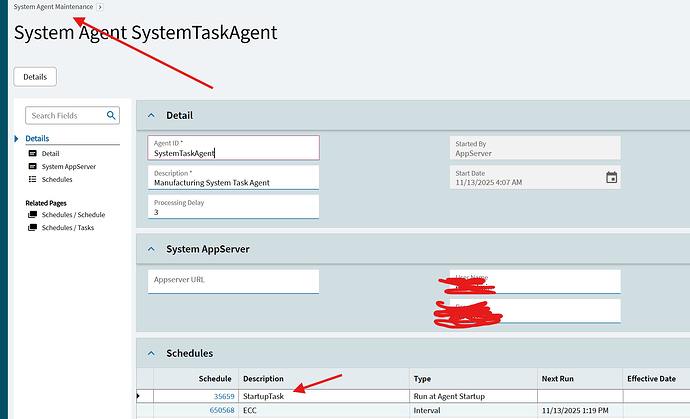Click the Appserver URL field
Screen dimensions: 690x419
pos(233,282)
